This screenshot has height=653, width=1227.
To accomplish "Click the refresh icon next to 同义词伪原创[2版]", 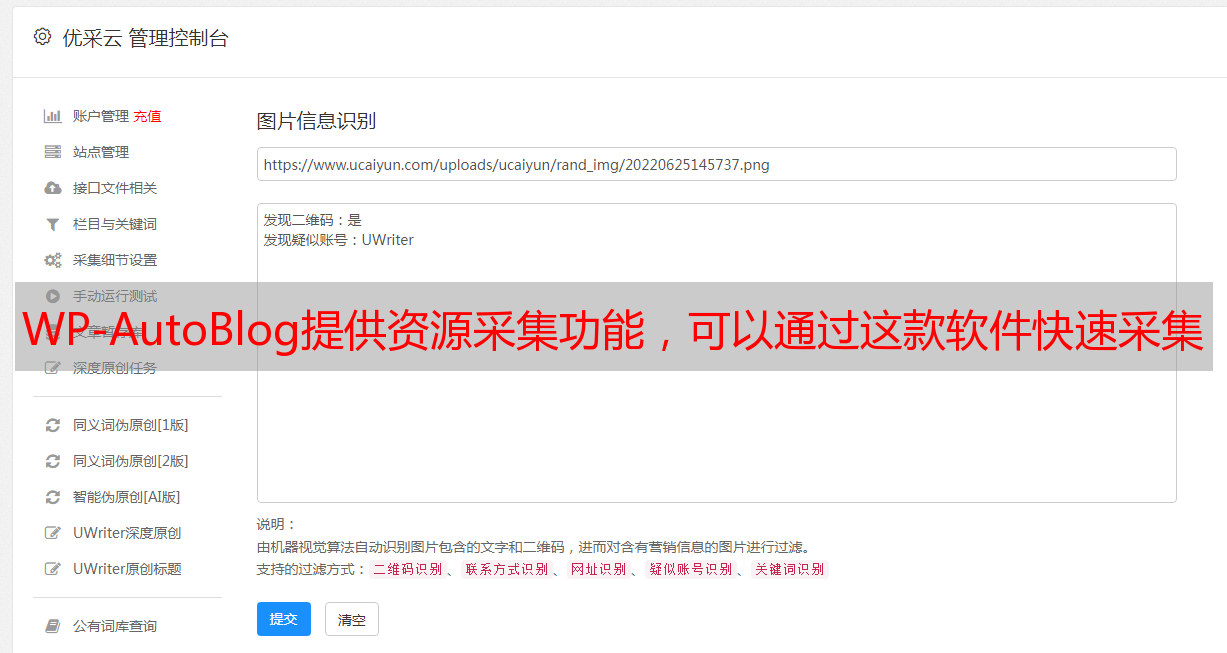I will click(53, 461).
